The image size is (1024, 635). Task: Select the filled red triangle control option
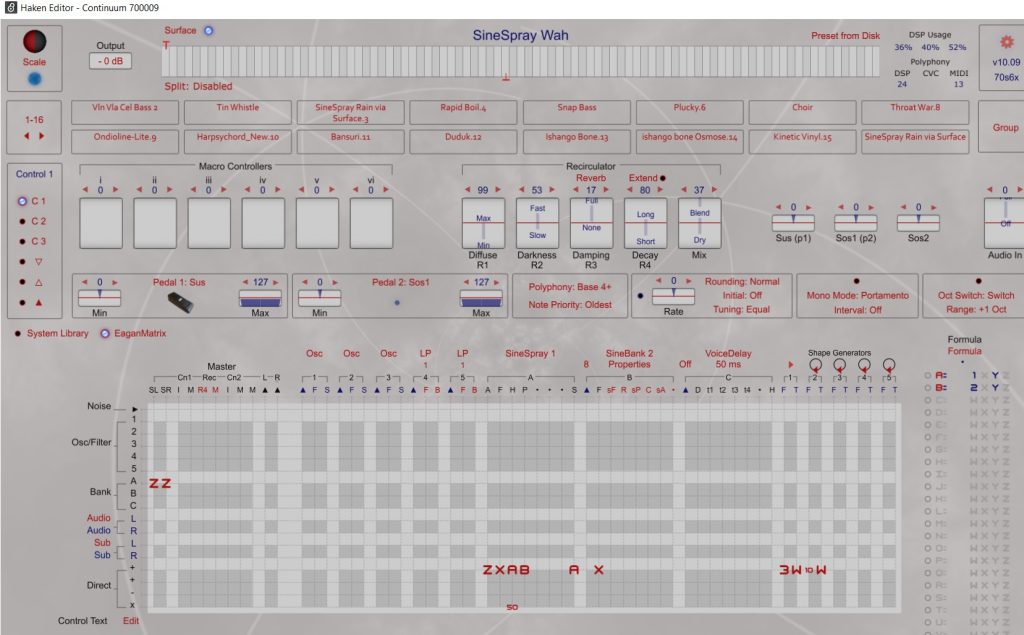pyautogui.click(x=39, y=302)
